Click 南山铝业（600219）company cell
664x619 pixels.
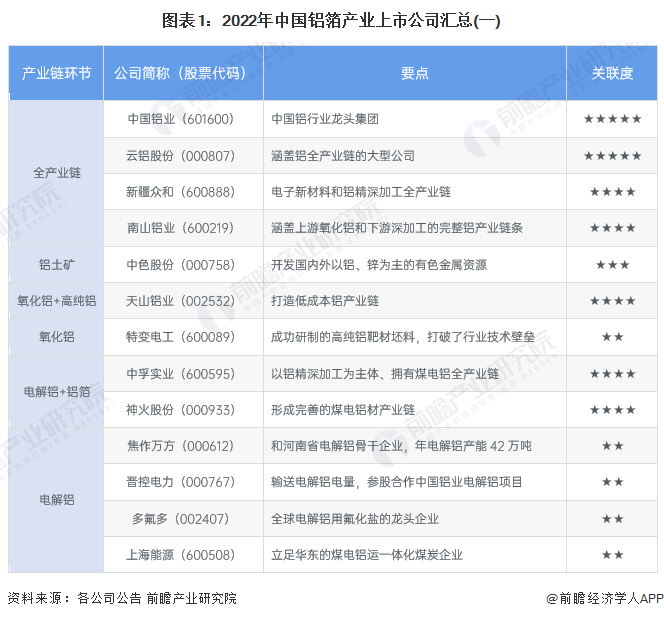(183, 228)
